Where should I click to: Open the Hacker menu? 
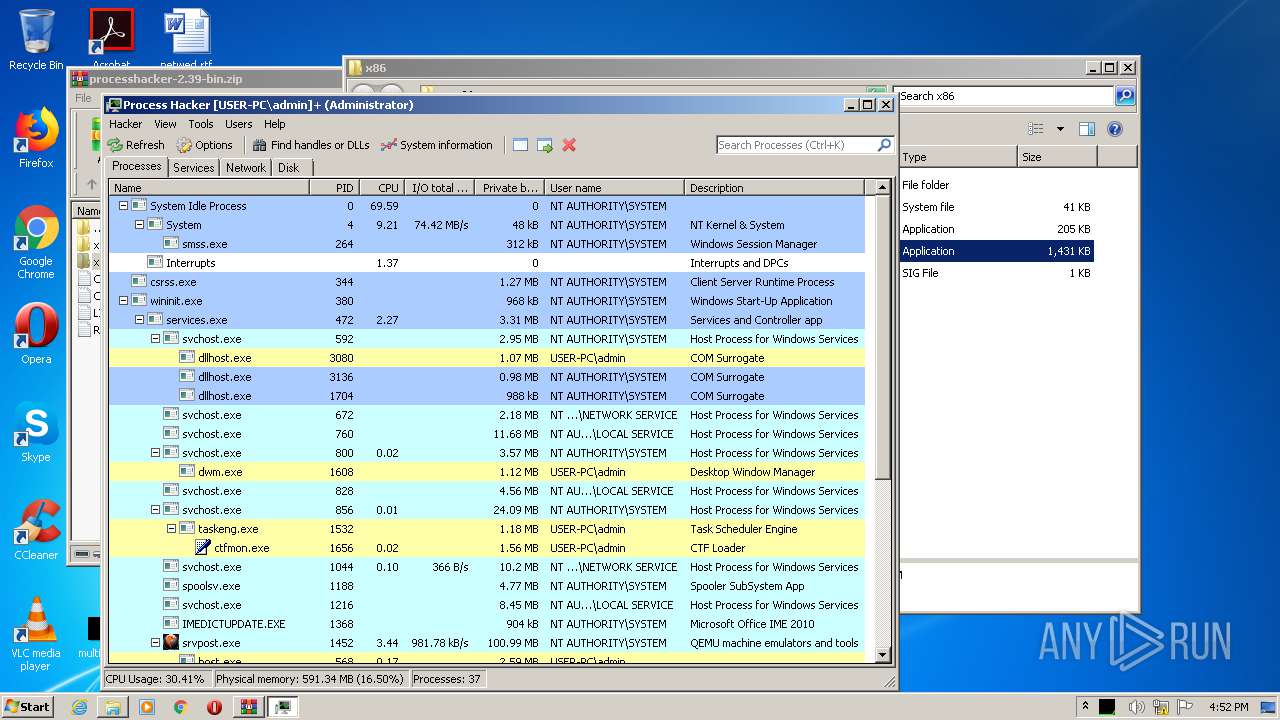click(125, 124)
